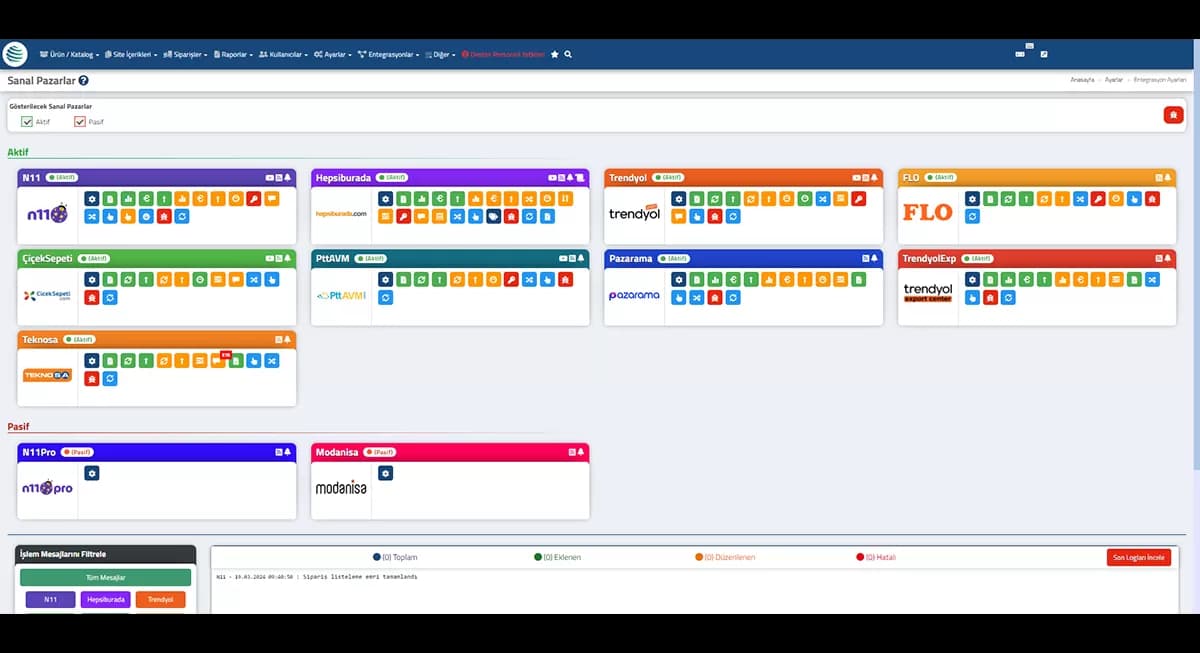
Task: Click the red key icon in FLO card
Action: pos(1097,198)
